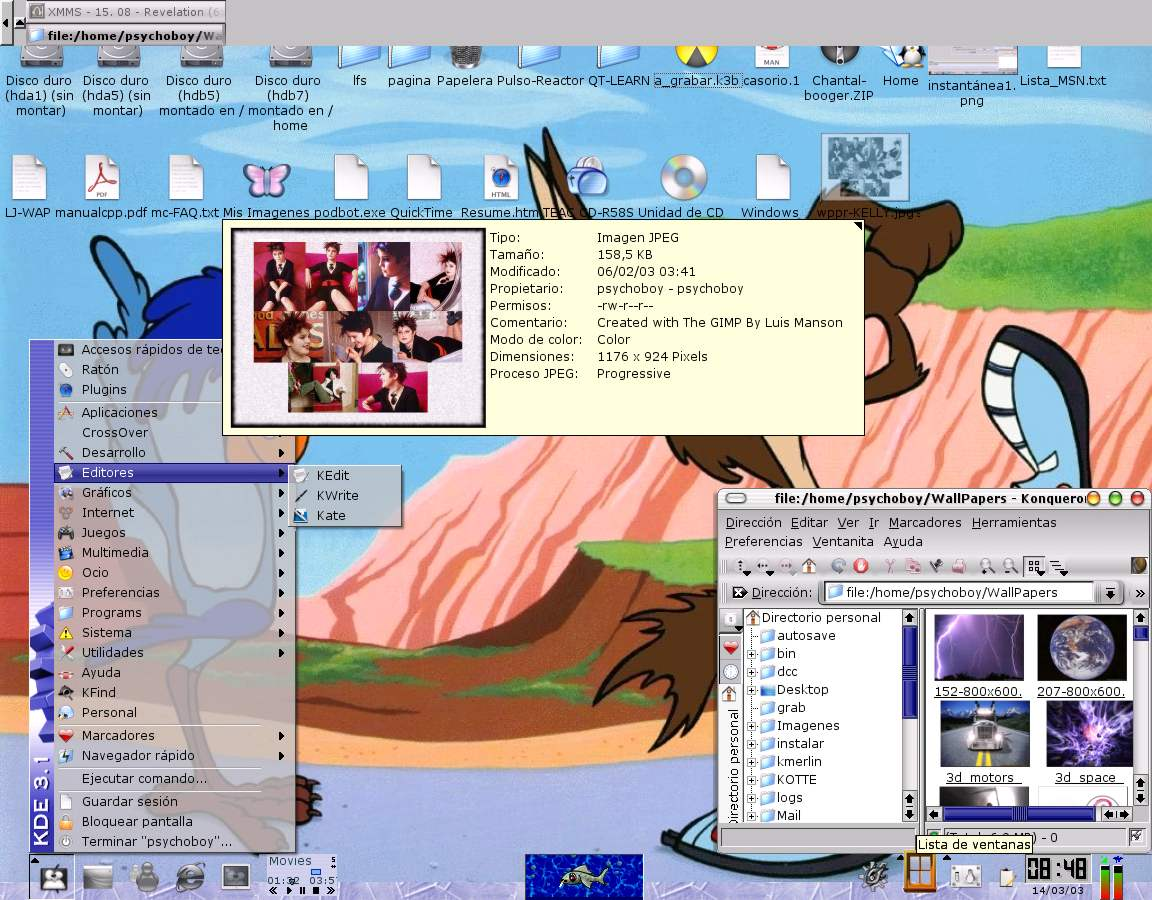Viewport: 1152px width, 900px height.
Task: Select KWrite from Editores submenu
Action: 345,495
